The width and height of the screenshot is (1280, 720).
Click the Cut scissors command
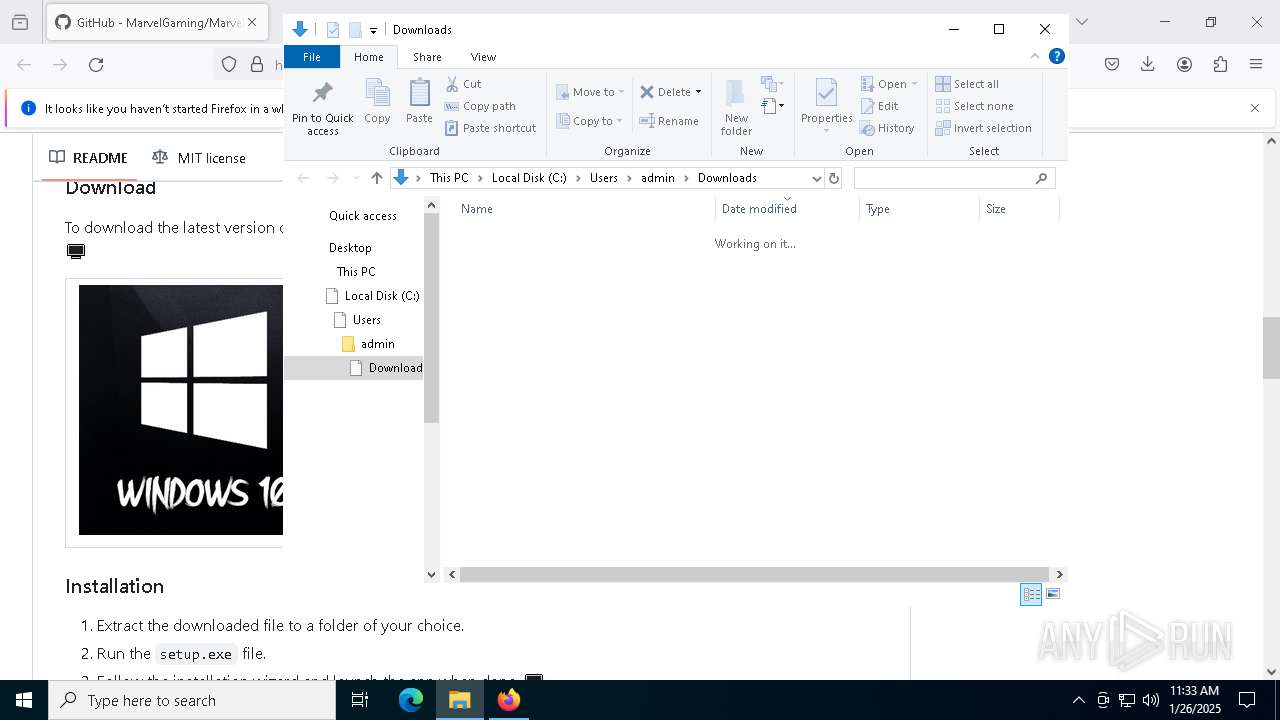pyautogui.click(x=463, y=84)
